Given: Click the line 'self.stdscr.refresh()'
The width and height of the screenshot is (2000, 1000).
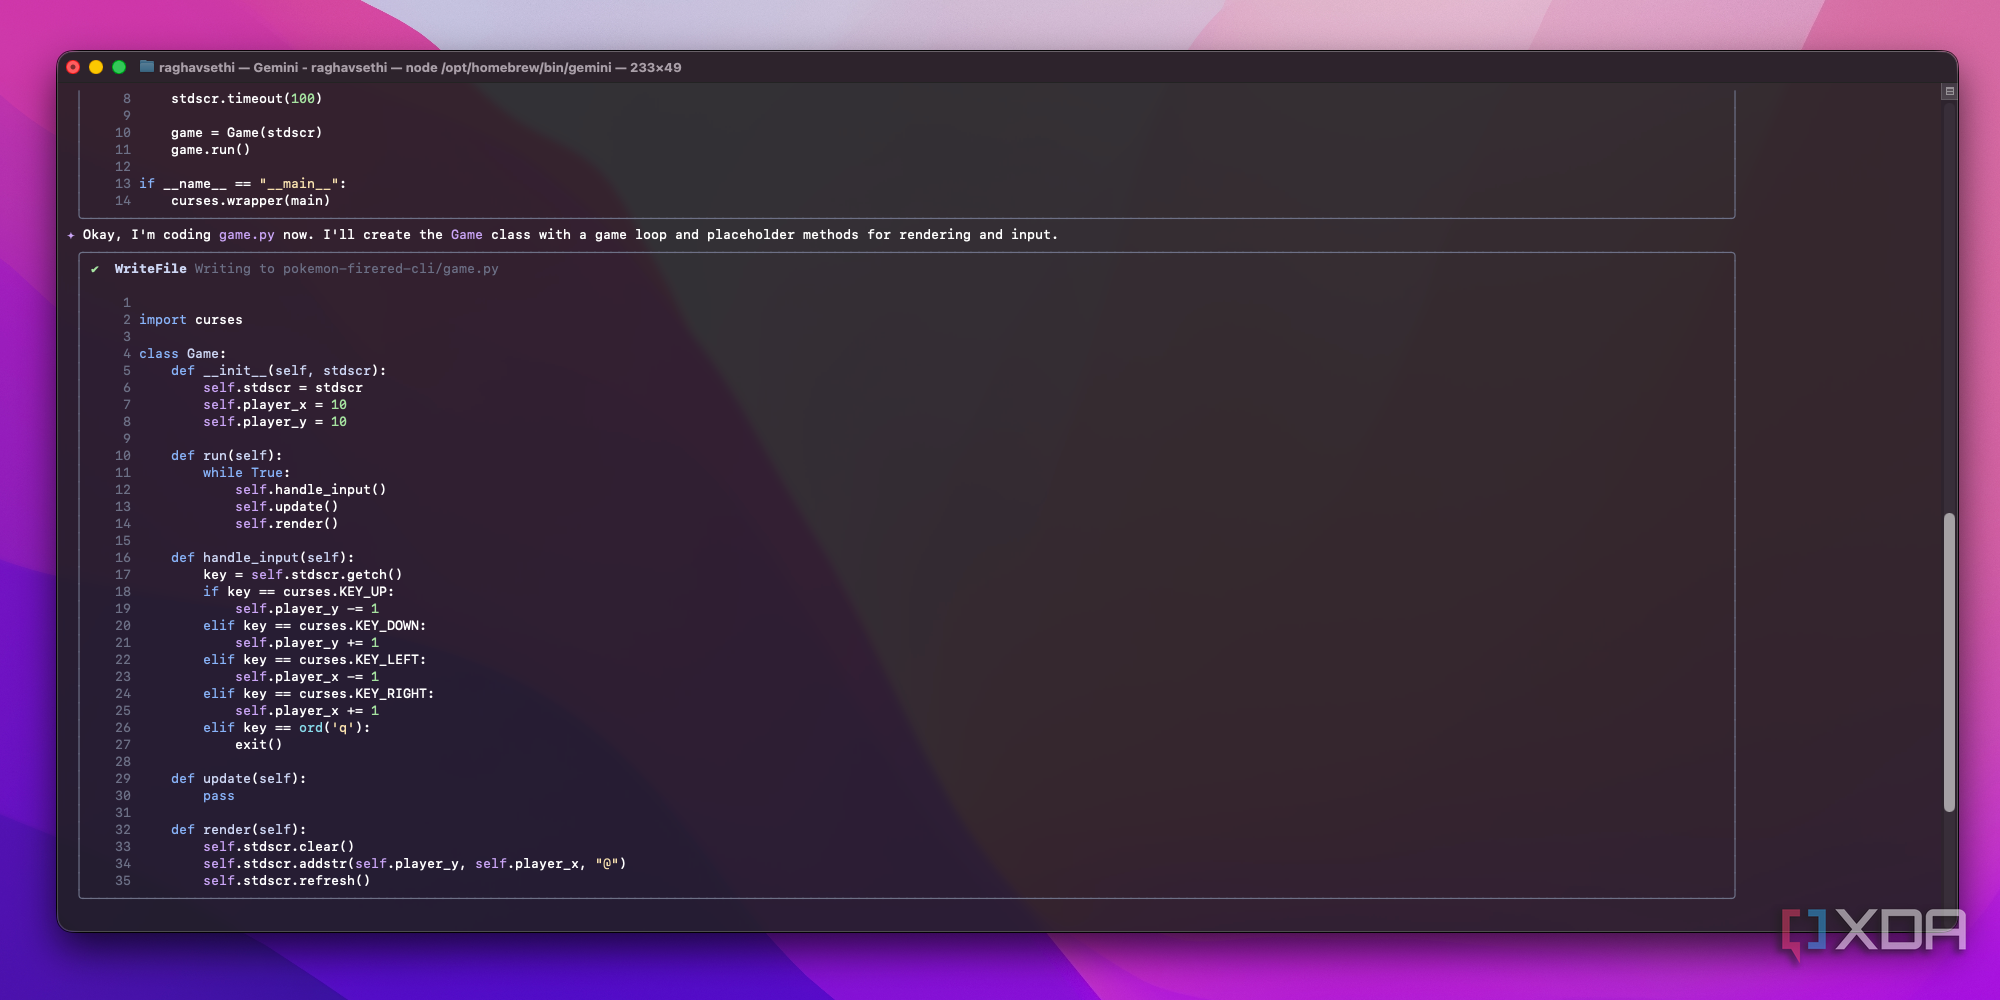Looking at the screenshot, I should pos(287,881).
